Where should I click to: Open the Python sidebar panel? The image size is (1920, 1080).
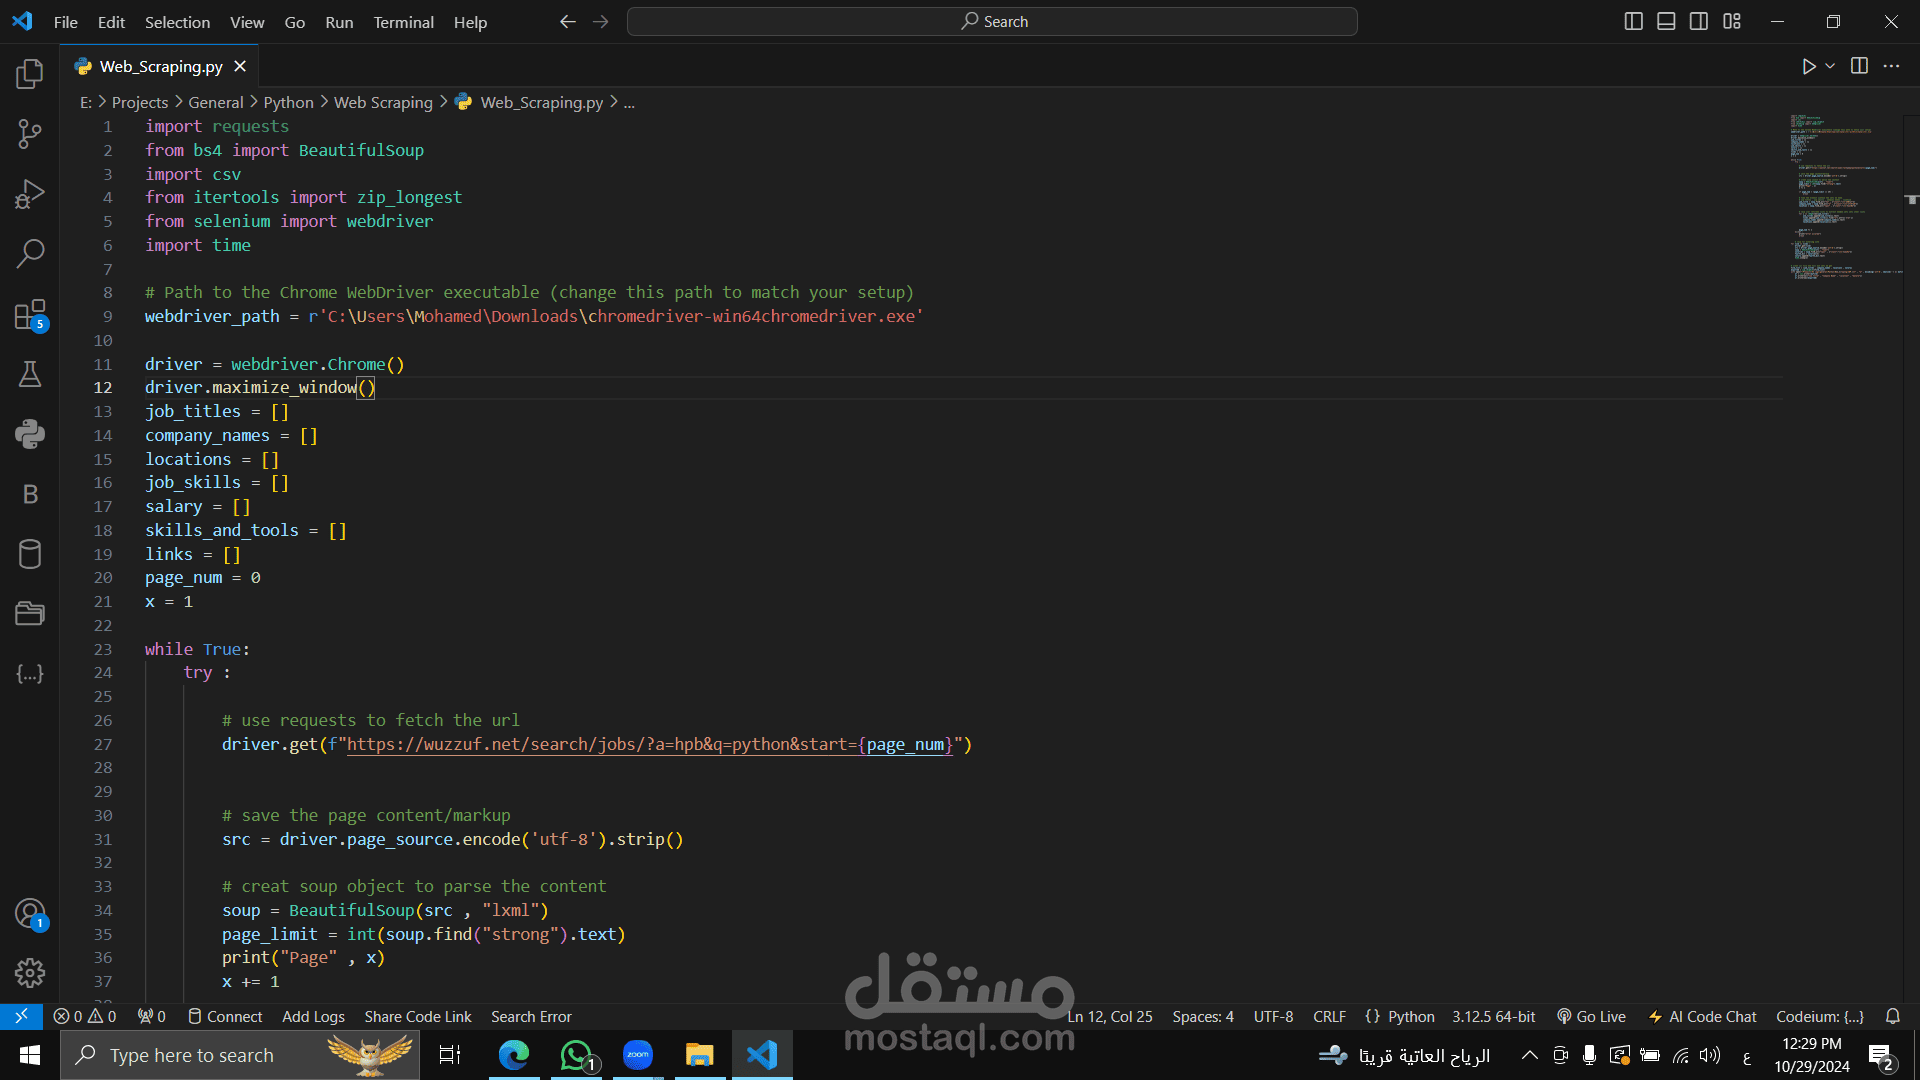click(x=30, y=434)
